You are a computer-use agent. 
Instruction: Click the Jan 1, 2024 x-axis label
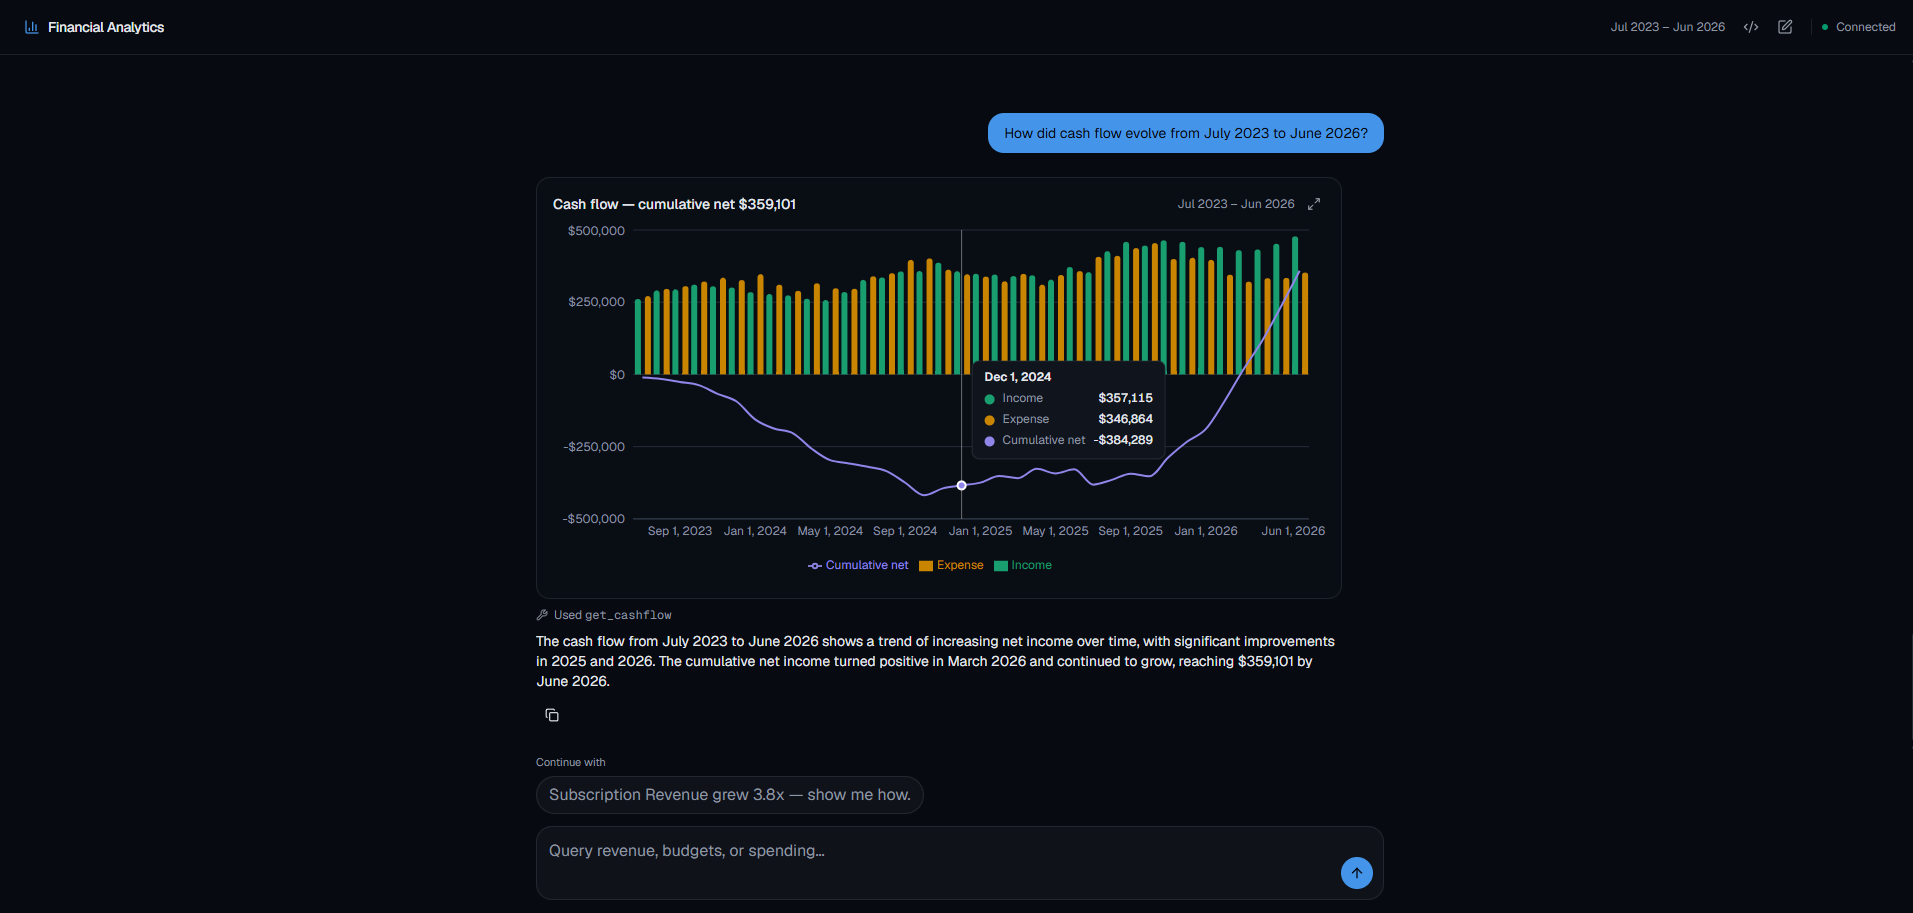tap(755, 531)
